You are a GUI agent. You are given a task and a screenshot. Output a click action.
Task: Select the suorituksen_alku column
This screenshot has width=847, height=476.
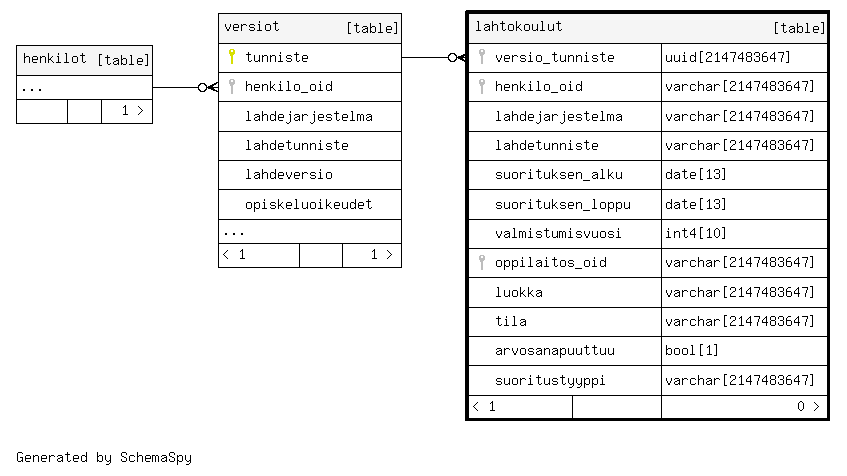(x=559, y=174)
